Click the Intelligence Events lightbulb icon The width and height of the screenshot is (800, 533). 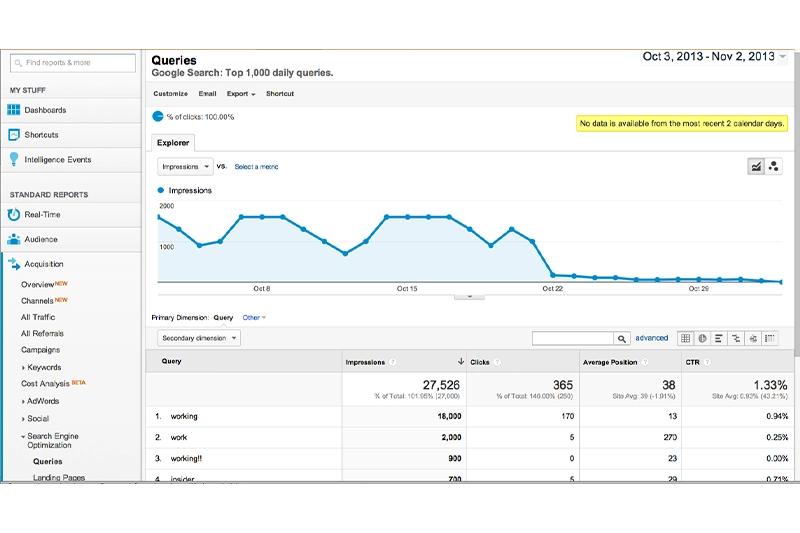point(14,159)
